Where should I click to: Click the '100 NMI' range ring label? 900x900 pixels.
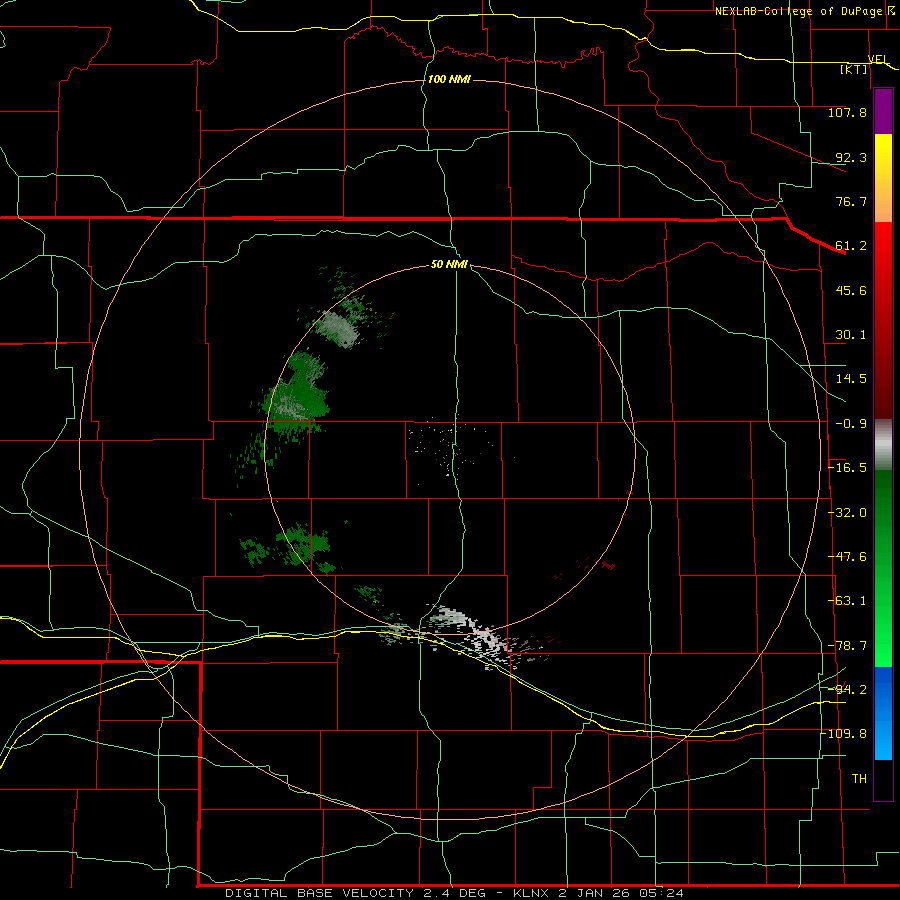(x=449, y=79)
